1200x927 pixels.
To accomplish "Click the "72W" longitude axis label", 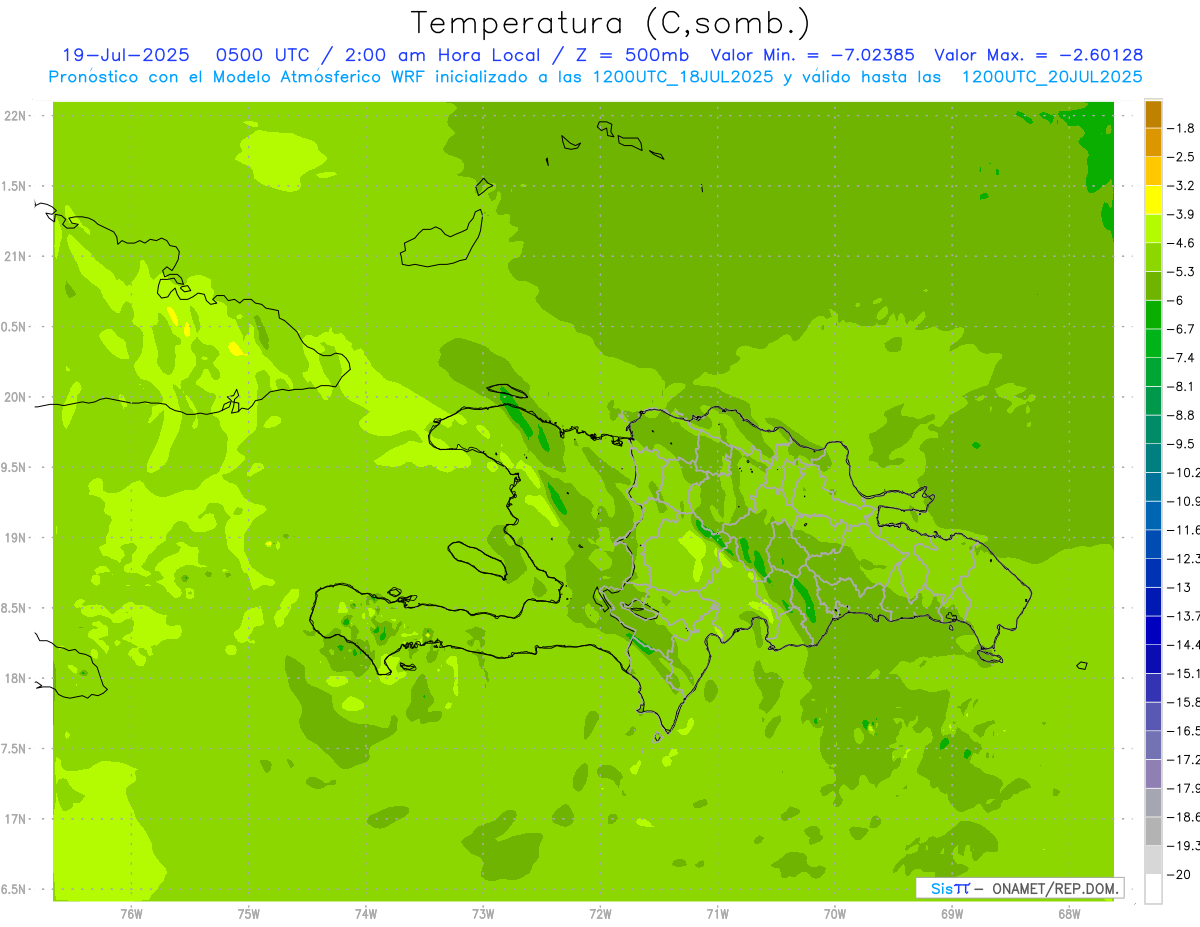I will (x=601, y=914).
